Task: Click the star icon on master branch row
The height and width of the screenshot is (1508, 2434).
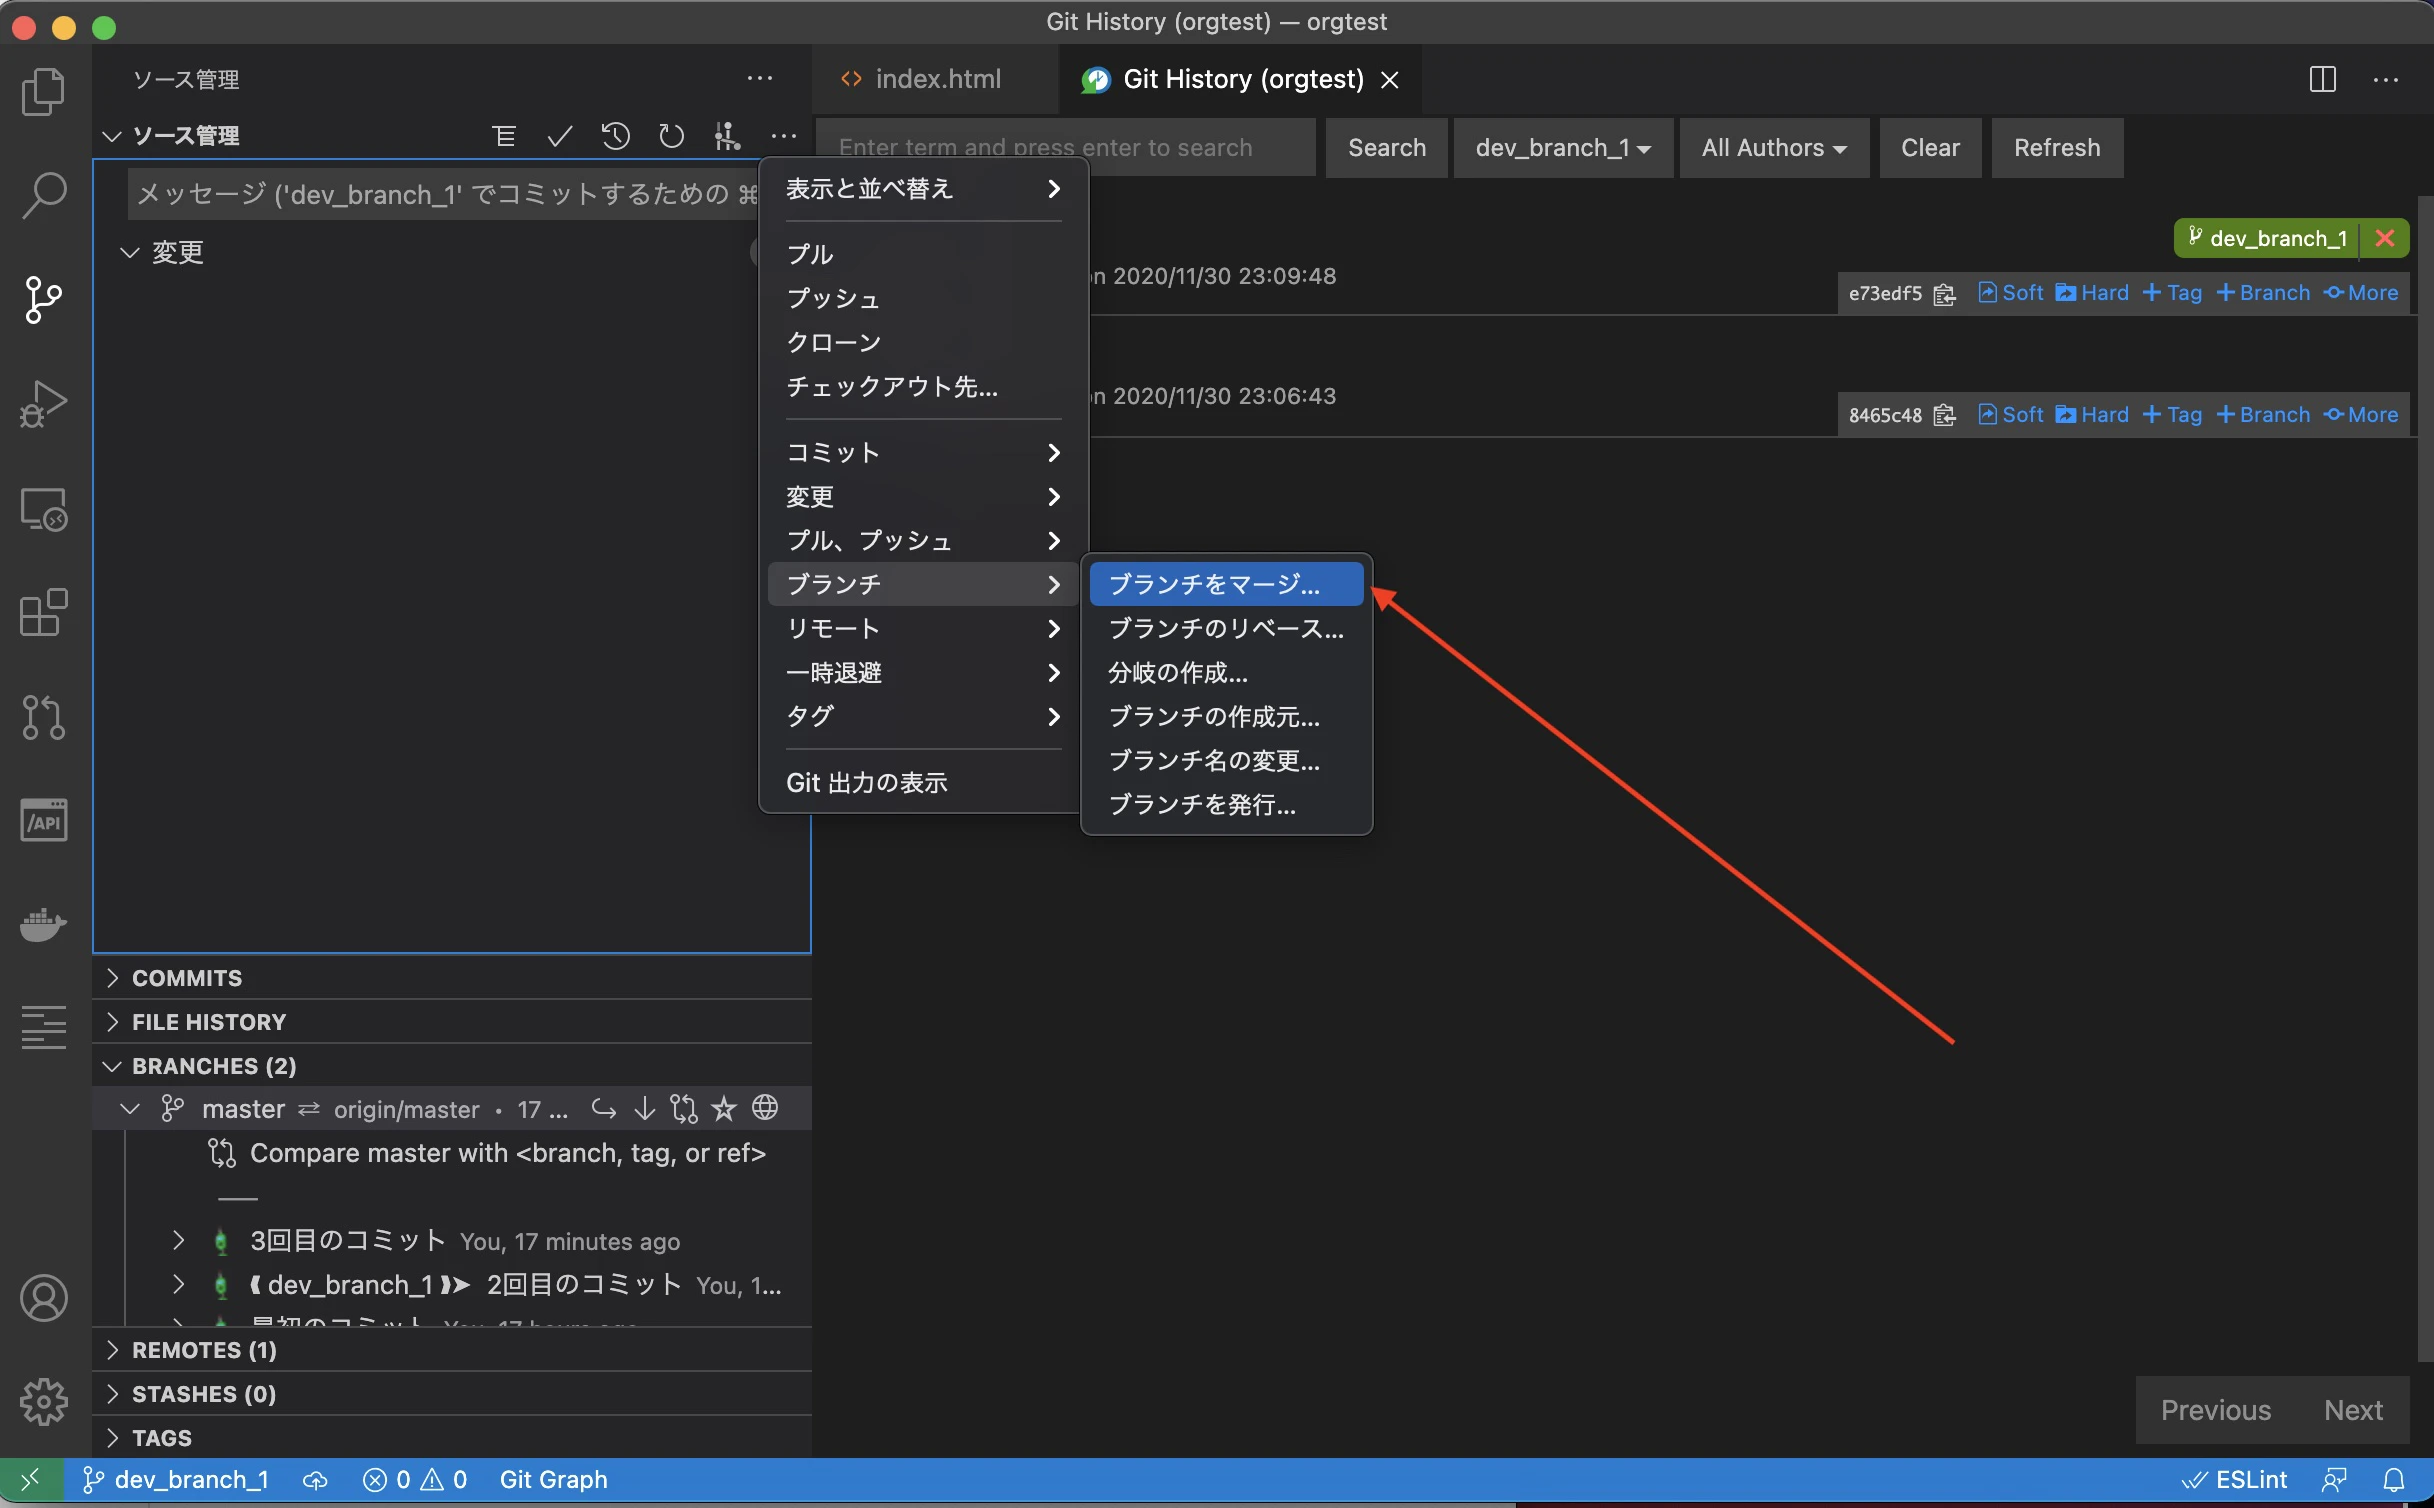Action: [x=724, y=1108]
